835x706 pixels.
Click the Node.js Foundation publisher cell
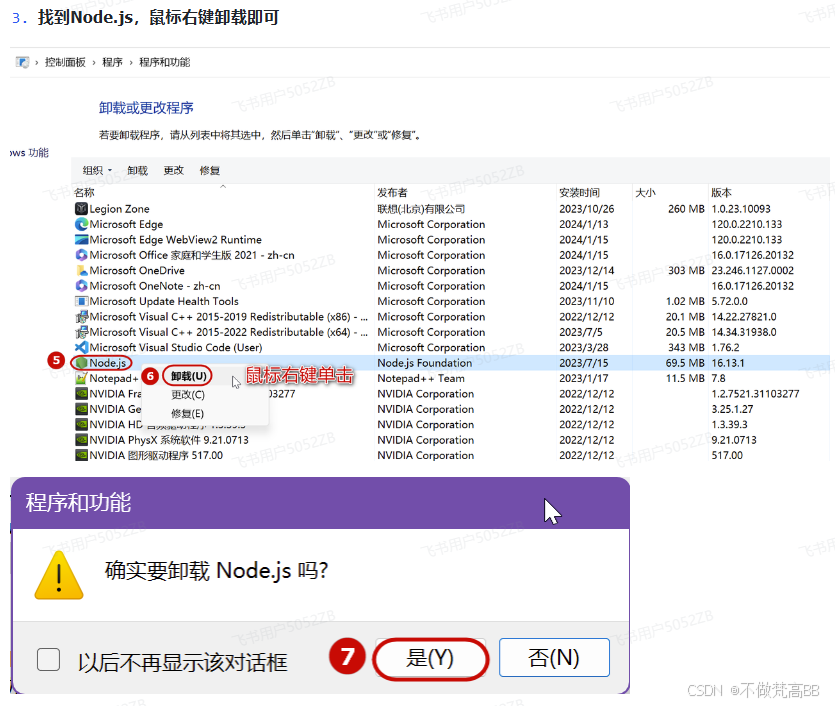click(x=424, y=363)
